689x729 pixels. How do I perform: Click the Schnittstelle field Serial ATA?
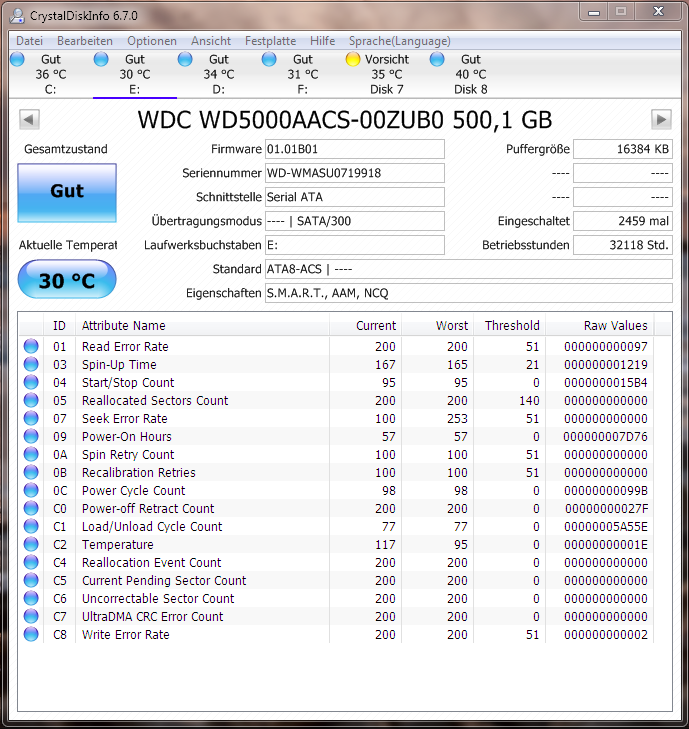(x=355, y=197)
